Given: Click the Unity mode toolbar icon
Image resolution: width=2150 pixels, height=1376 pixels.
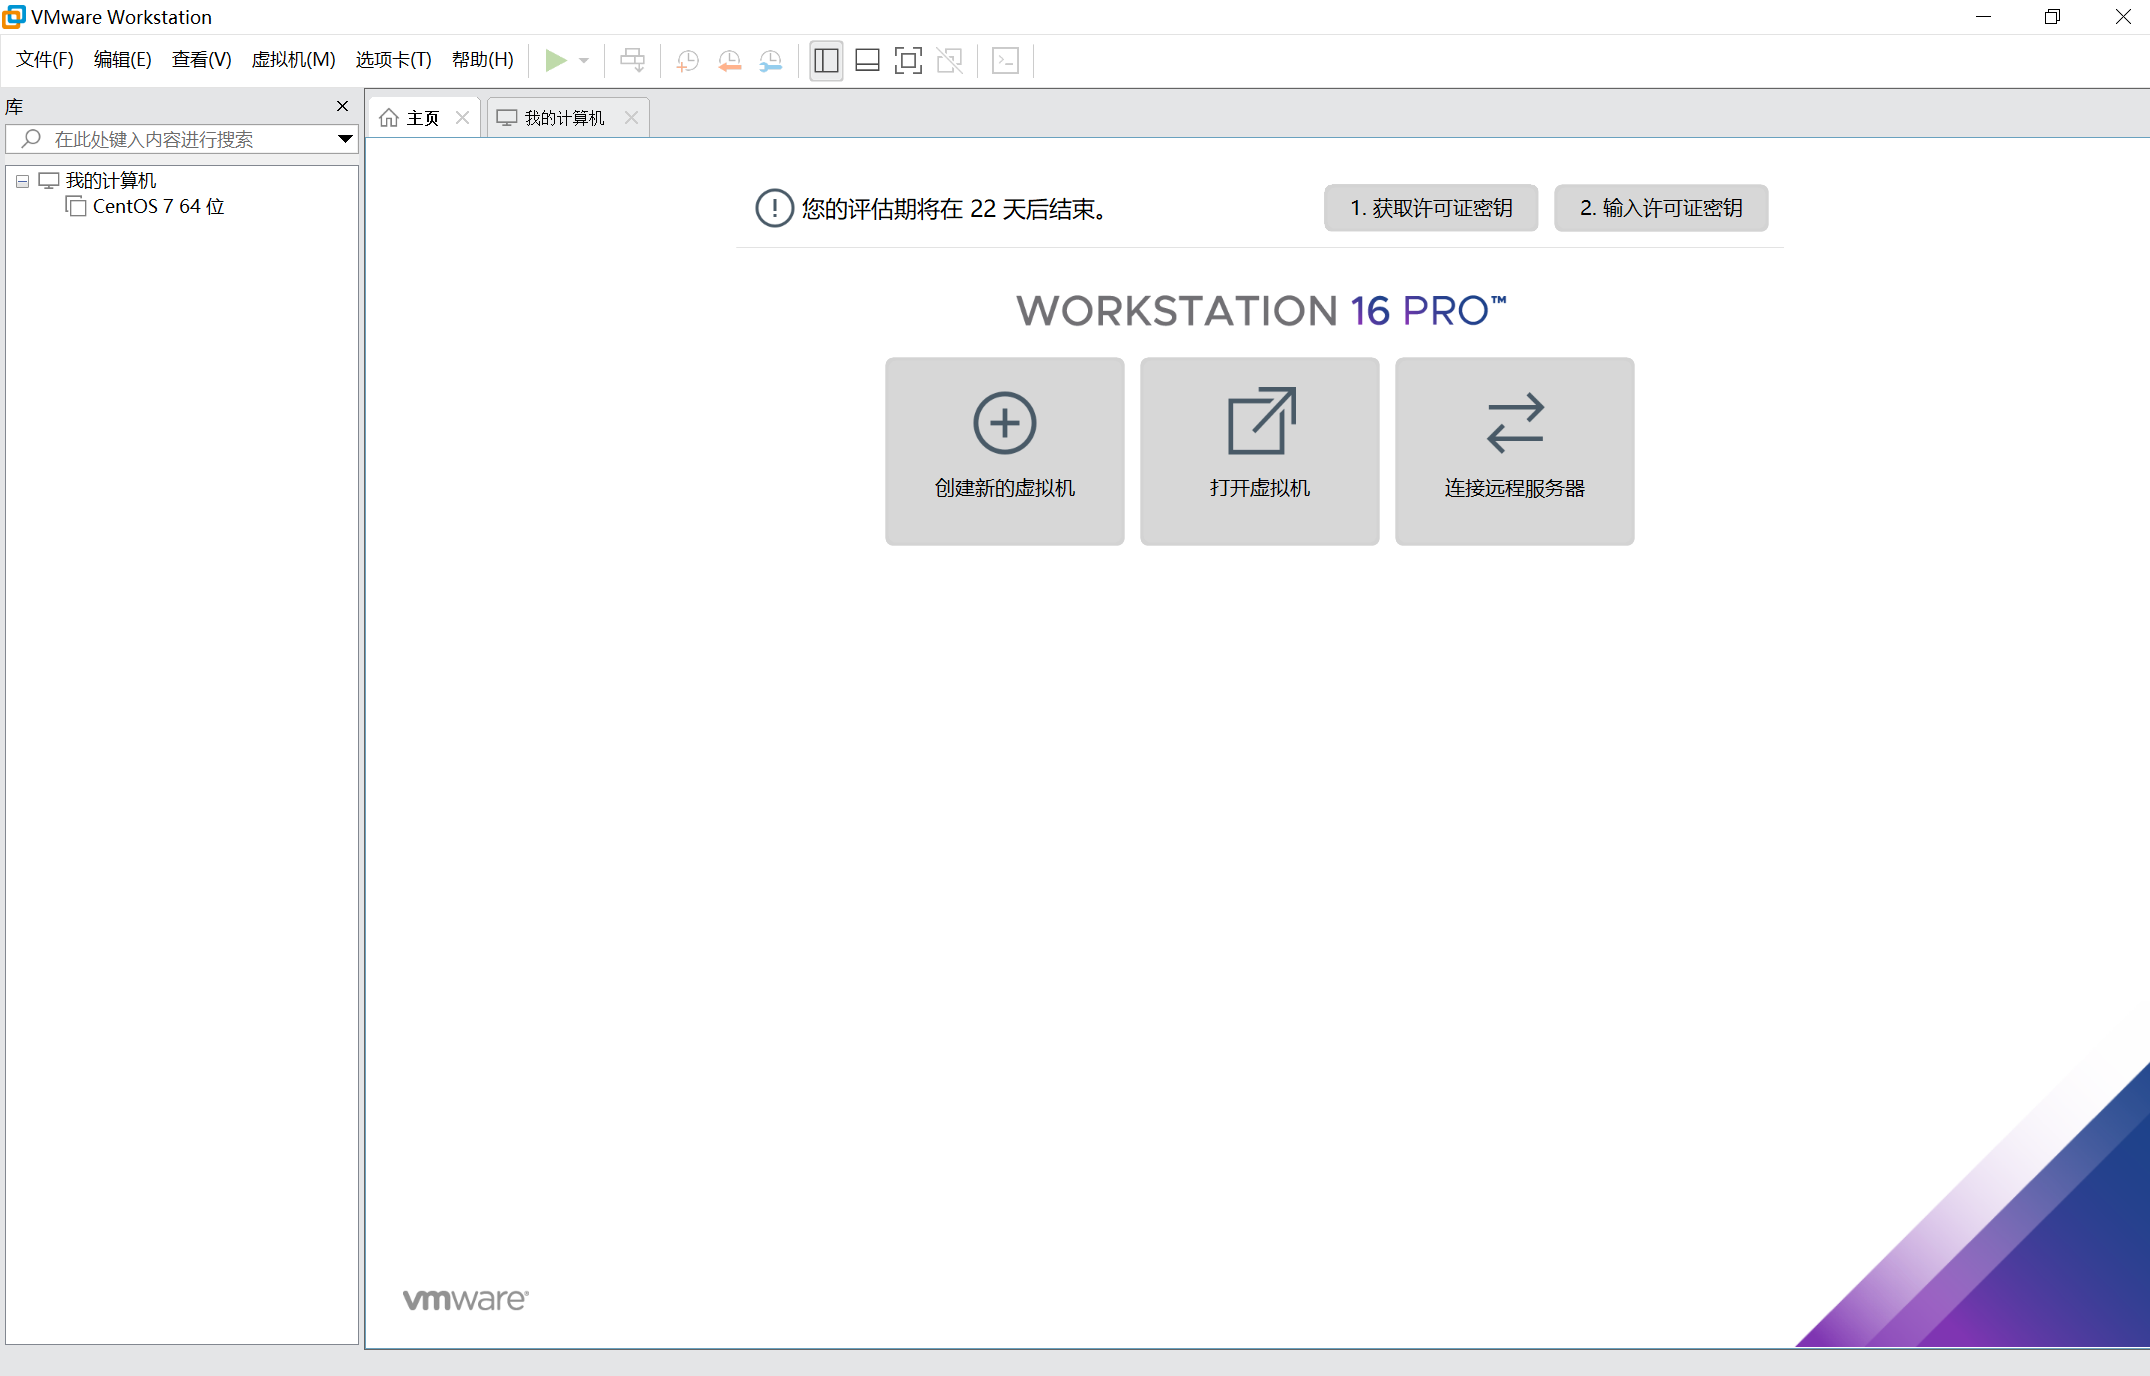Looking at the screenshot, I should tap(949, 61).
